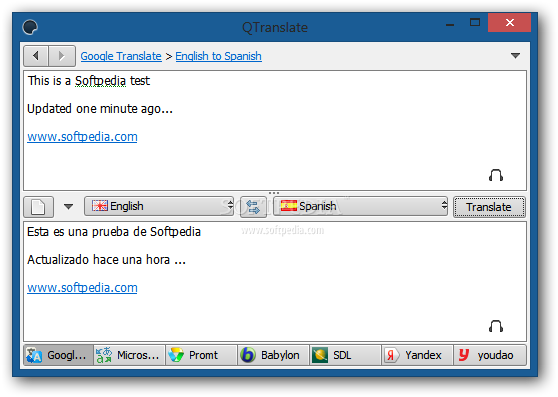This screenshot has height=397, width=558.
Task: Click 'Esta es una prueba de Softpedia' text
Action: [x=114, y=232]
